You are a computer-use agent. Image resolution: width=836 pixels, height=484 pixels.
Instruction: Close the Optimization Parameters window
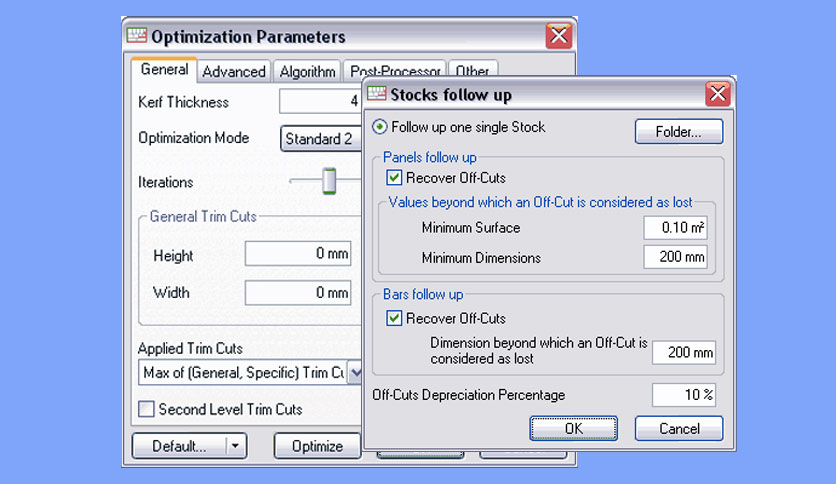(x=559, y=36)
